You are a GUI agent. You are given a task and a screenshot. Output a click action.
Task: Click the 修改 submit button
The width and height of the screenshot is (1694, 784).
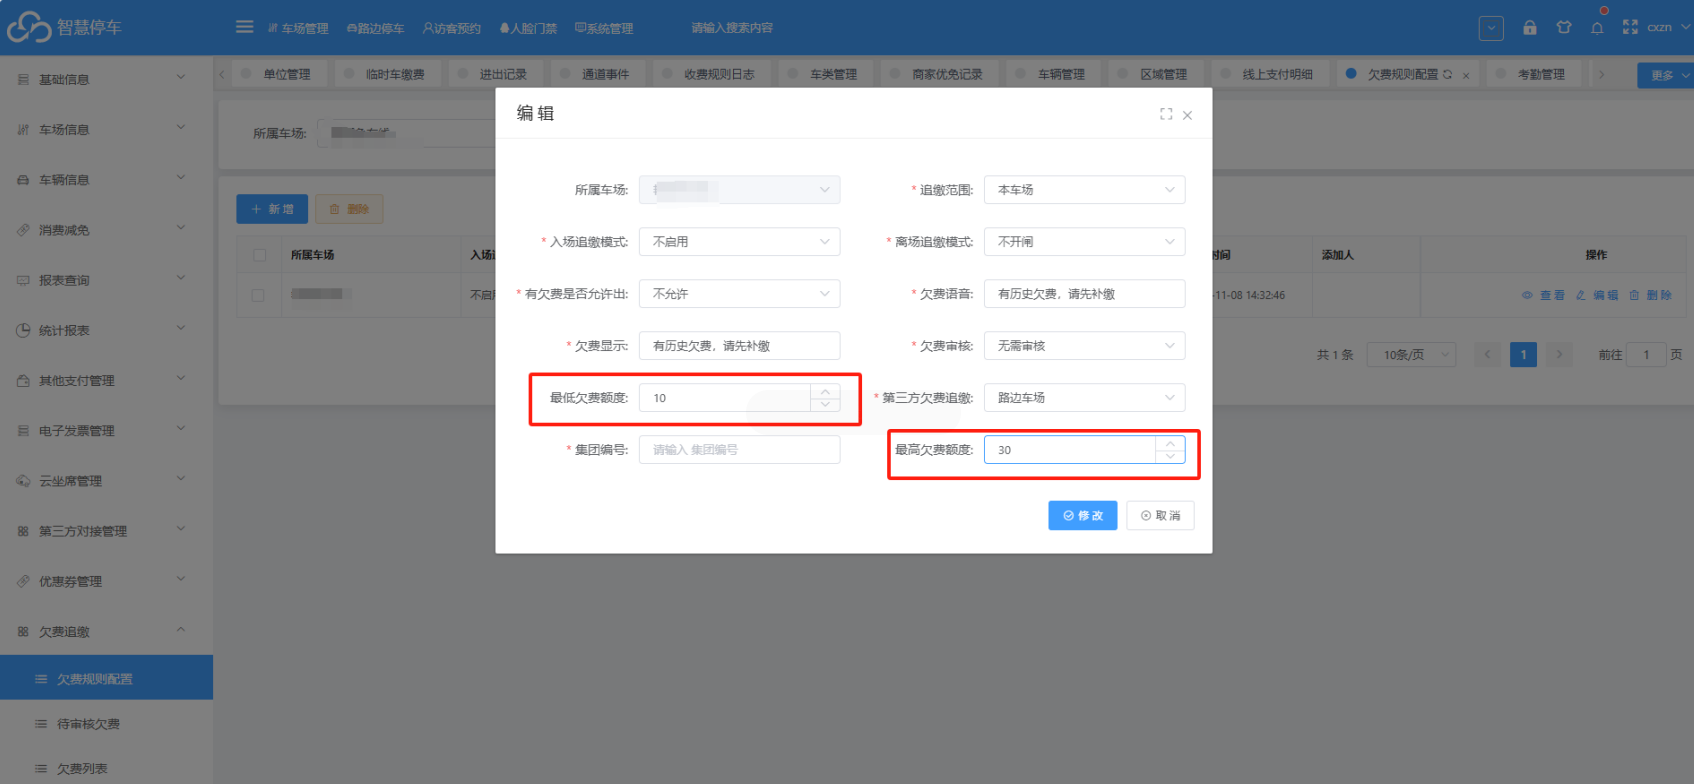click(1083, 515)
